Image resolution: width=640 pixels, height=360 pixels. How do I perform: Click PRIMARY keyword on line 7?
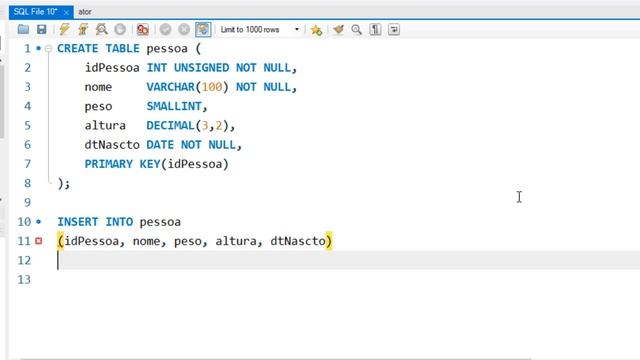click(x=109, y=164)
